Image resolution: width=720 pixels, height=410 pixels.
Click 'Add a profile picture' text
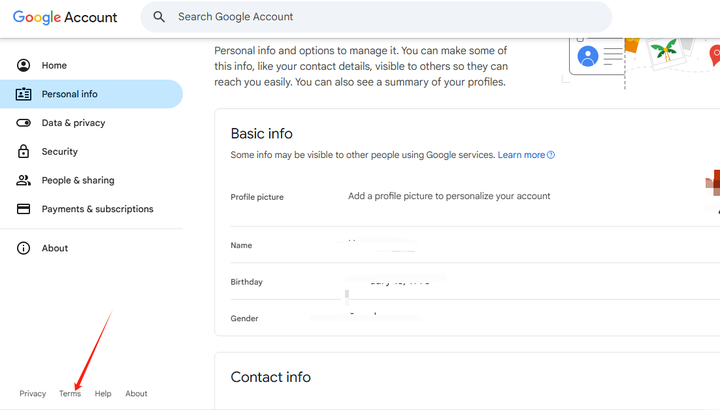click(449, 196)
